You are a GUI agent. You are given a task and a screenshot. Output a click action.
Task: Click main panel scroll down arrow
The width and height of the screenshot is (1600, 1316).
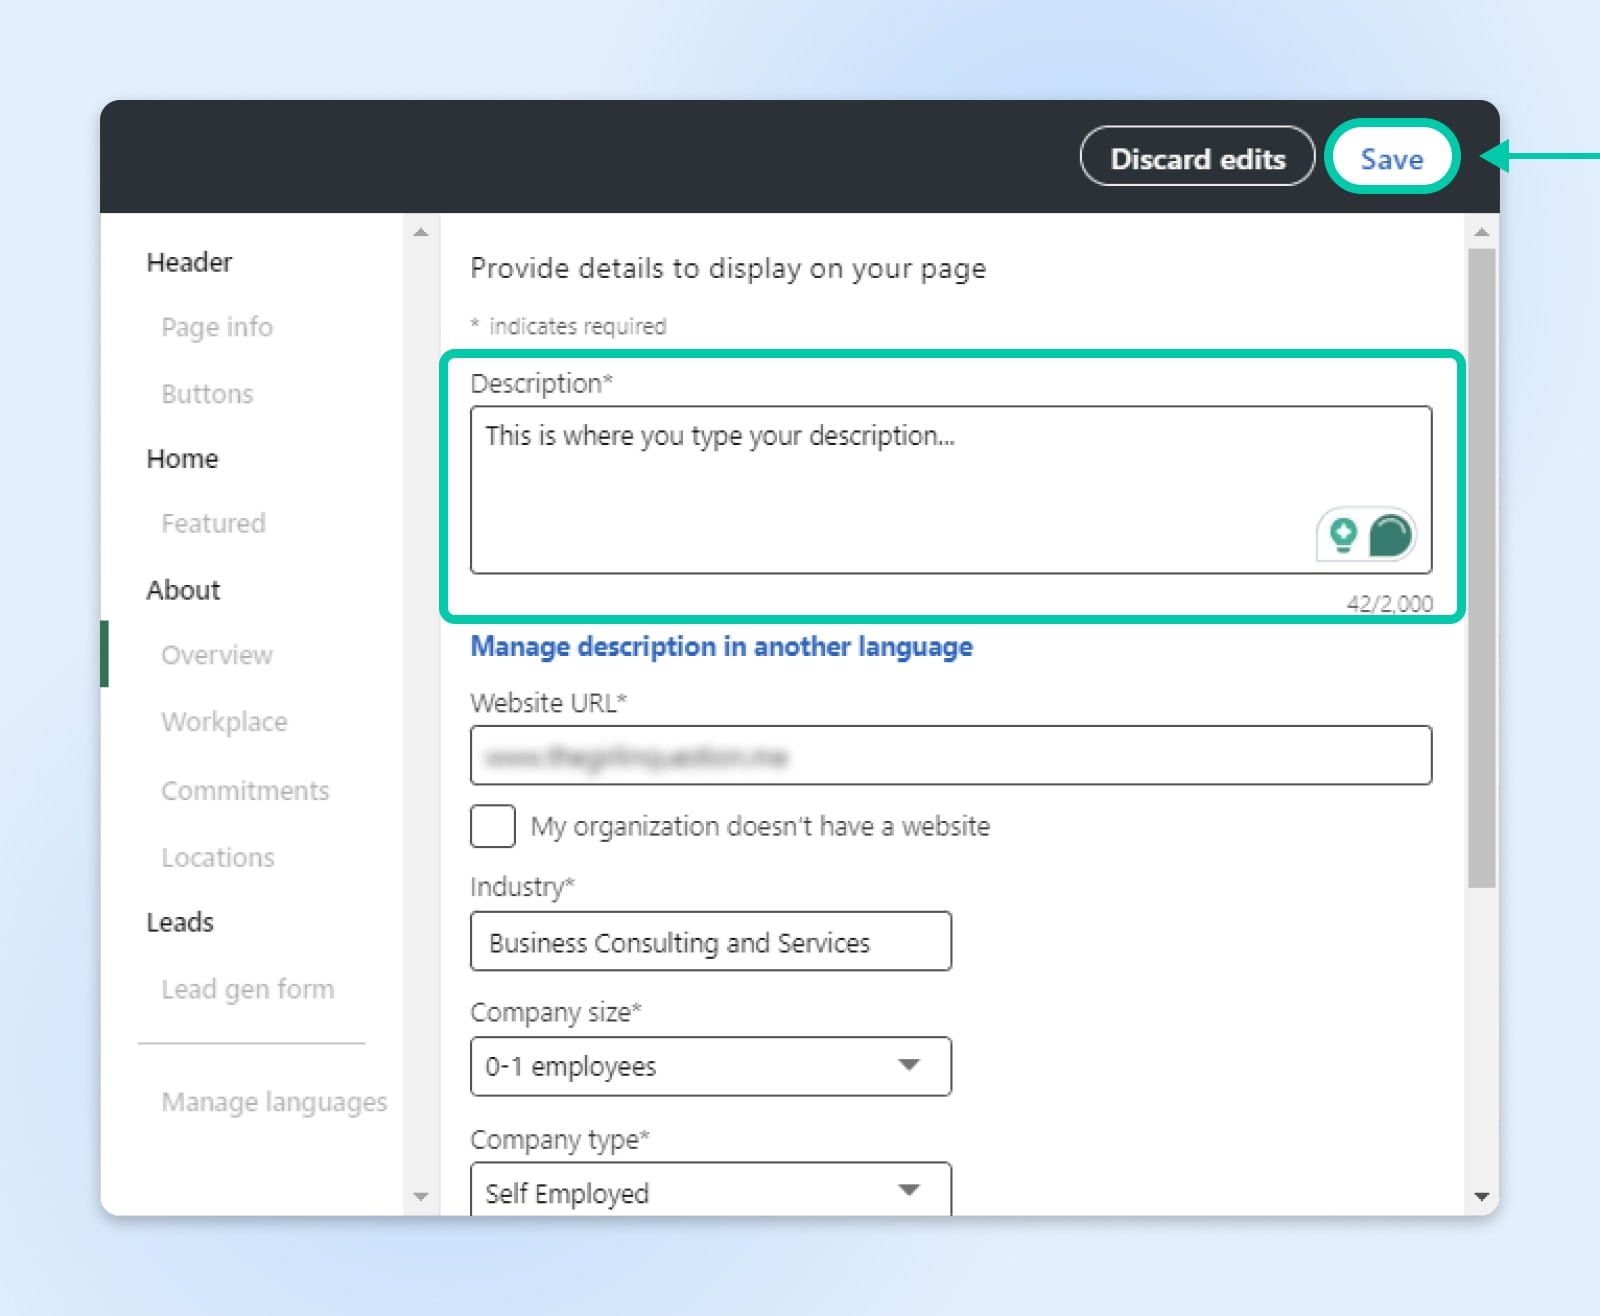pos(1482,1196)
